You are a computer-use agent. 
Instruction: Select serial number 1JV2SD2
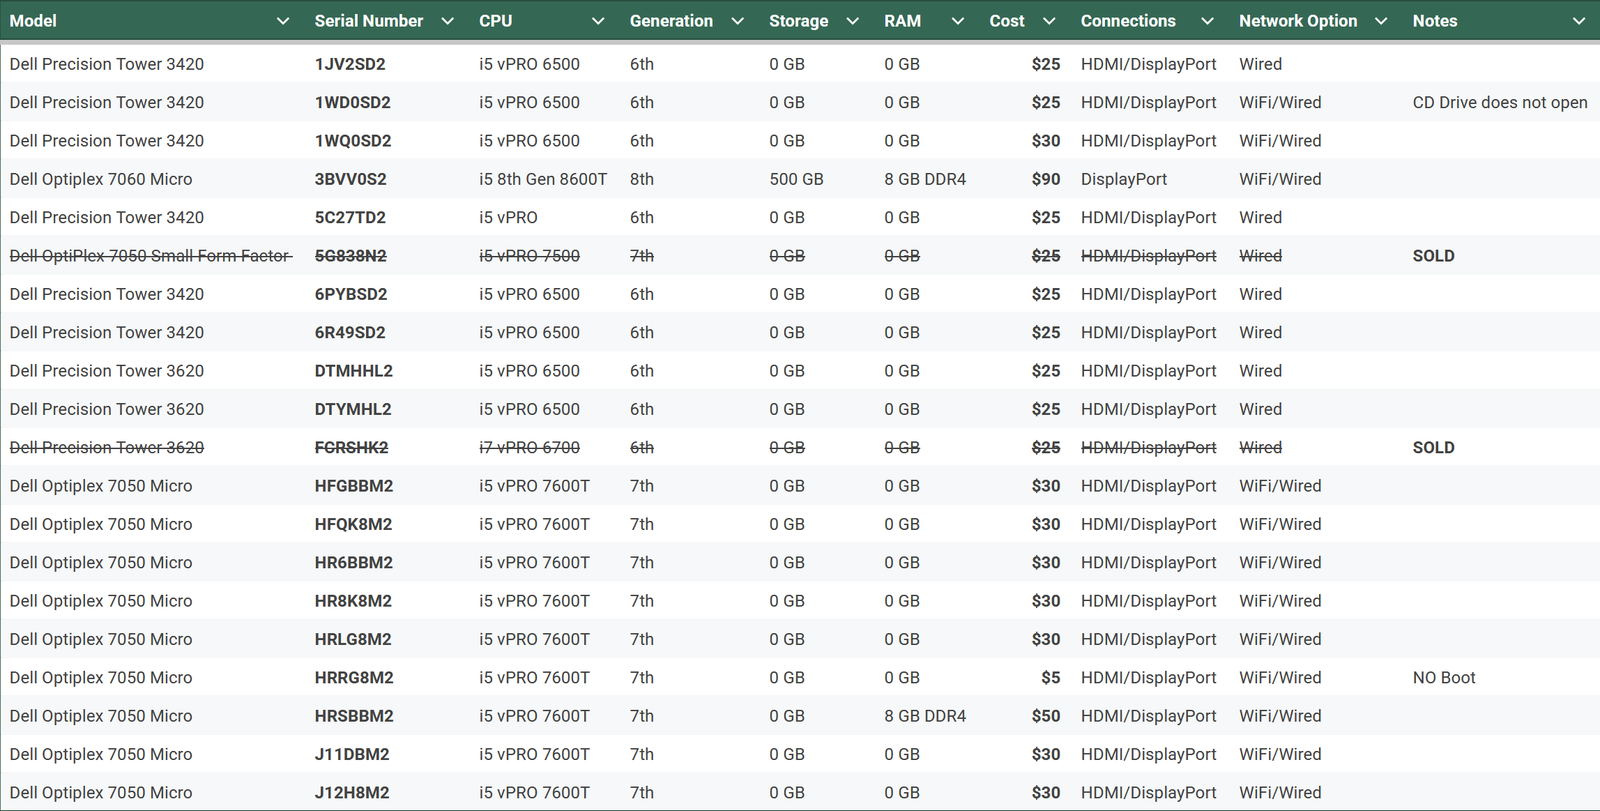(x=350, y=64)
